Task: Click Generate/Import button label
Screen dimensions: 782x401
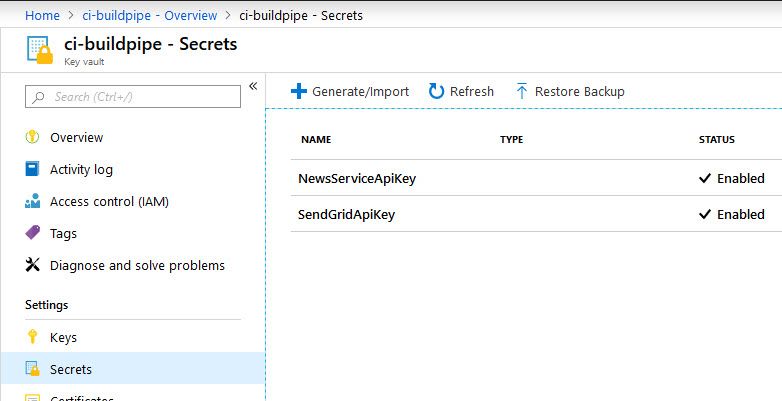Action: click(x=361, y=91)
